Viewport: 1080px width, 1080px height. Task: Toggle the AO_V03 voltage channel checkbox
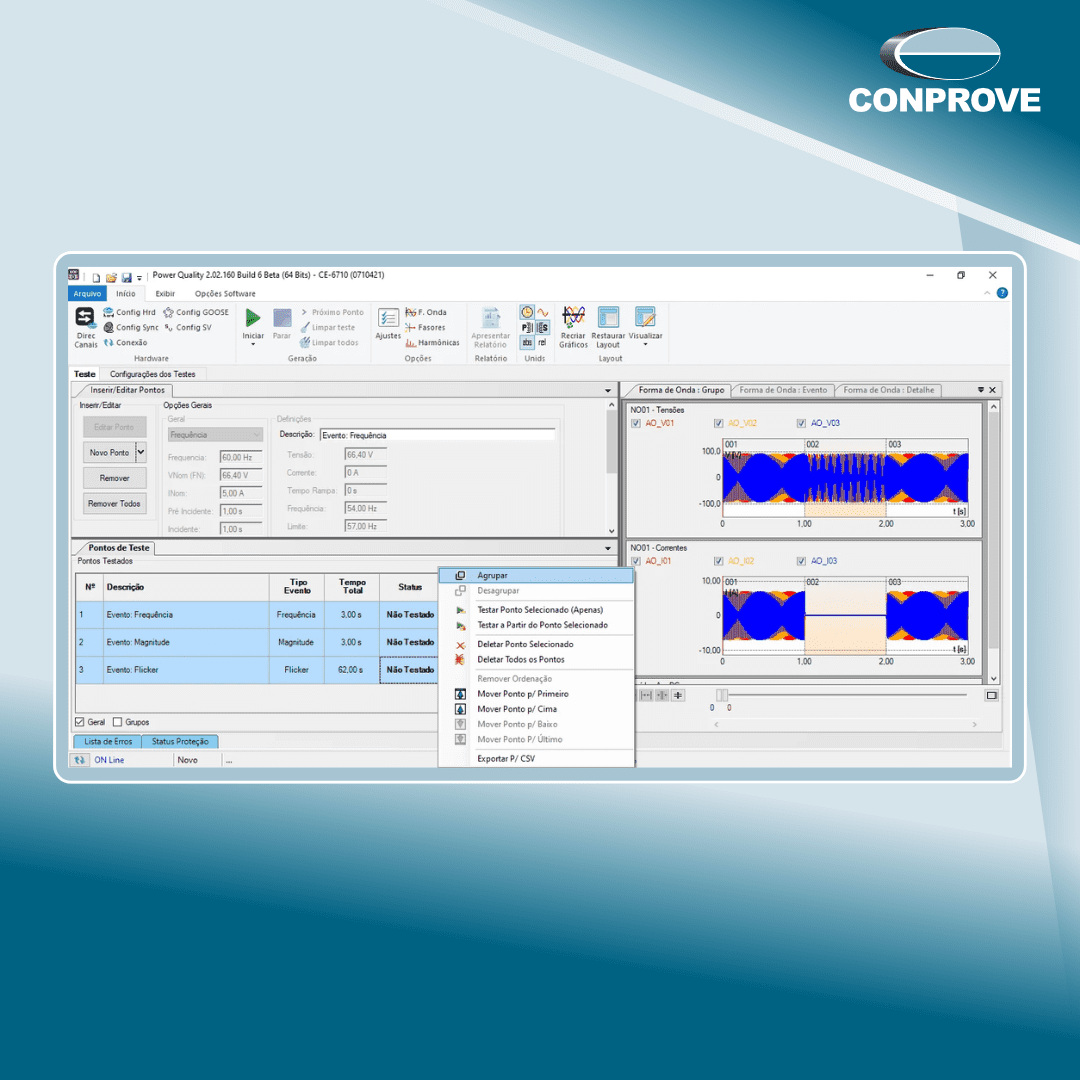click(x=801, y=423)
